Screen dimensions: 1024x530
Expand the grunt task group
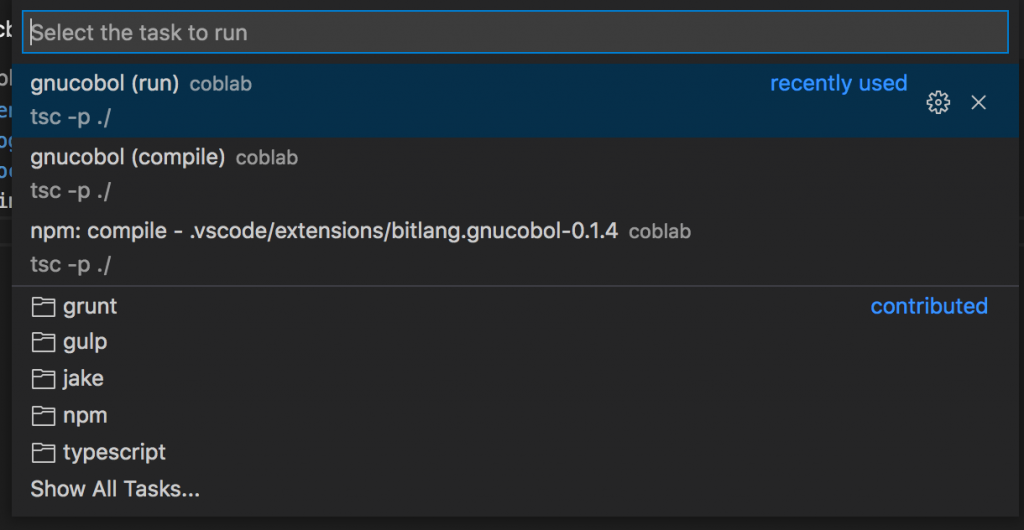[x=515, y=306]
